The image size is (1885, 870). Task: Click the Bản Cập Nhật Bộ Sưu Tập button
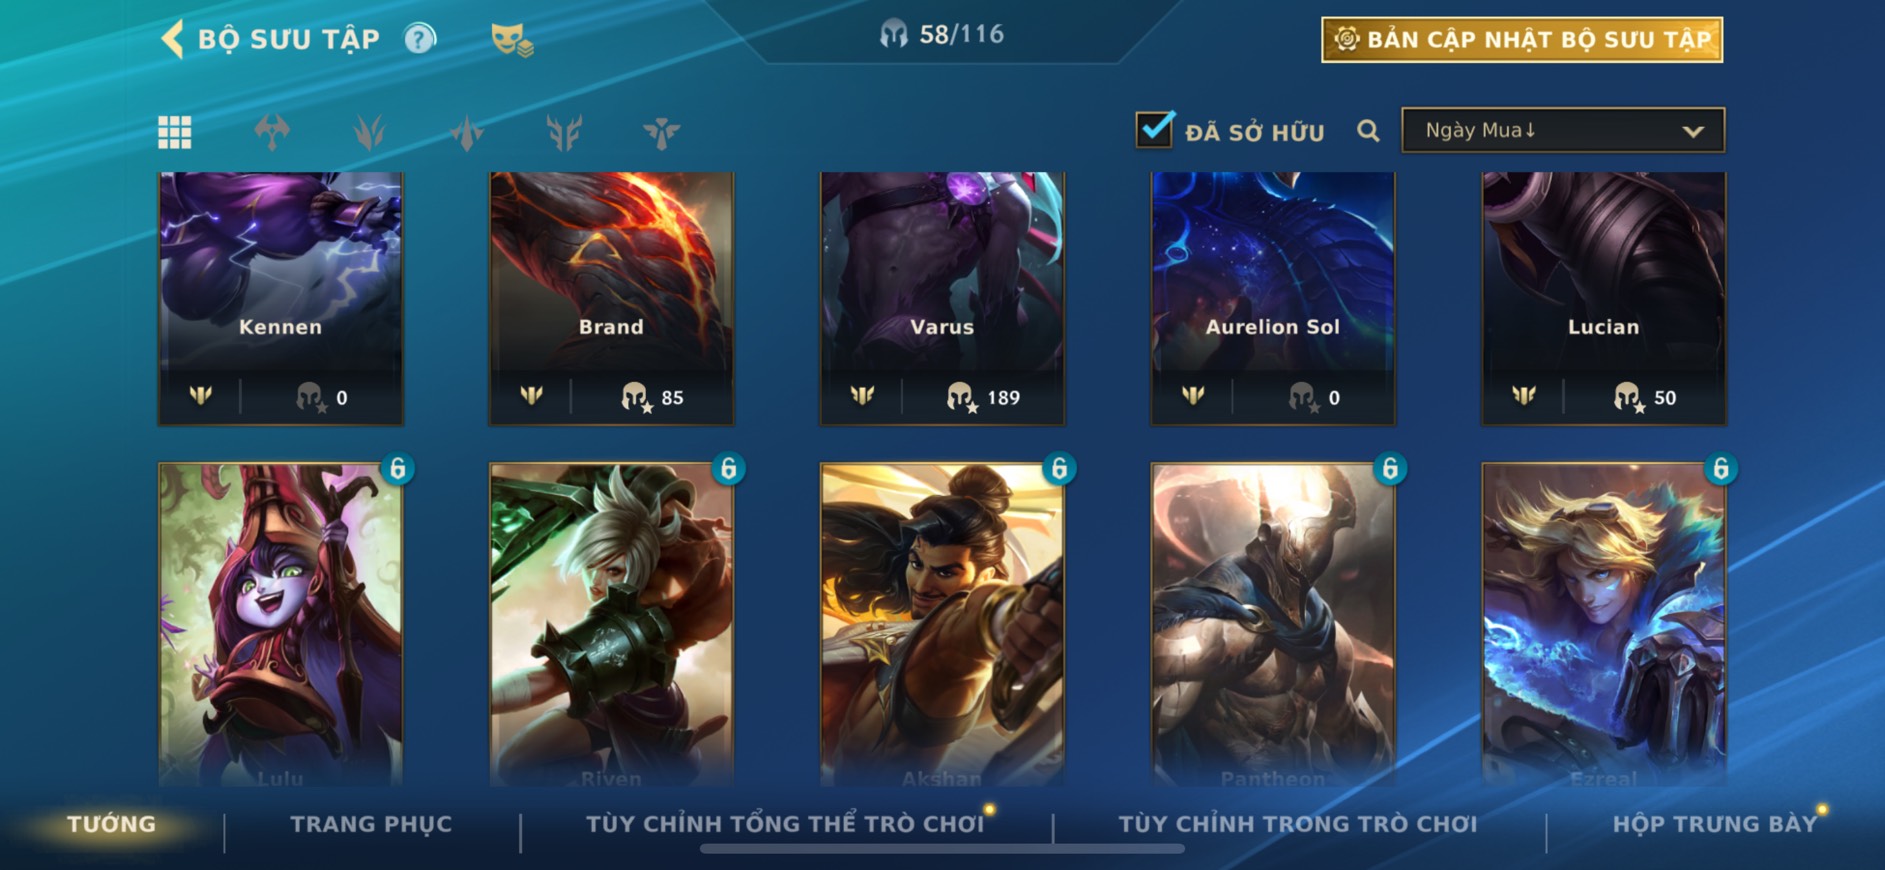(x=1522, y=40)
